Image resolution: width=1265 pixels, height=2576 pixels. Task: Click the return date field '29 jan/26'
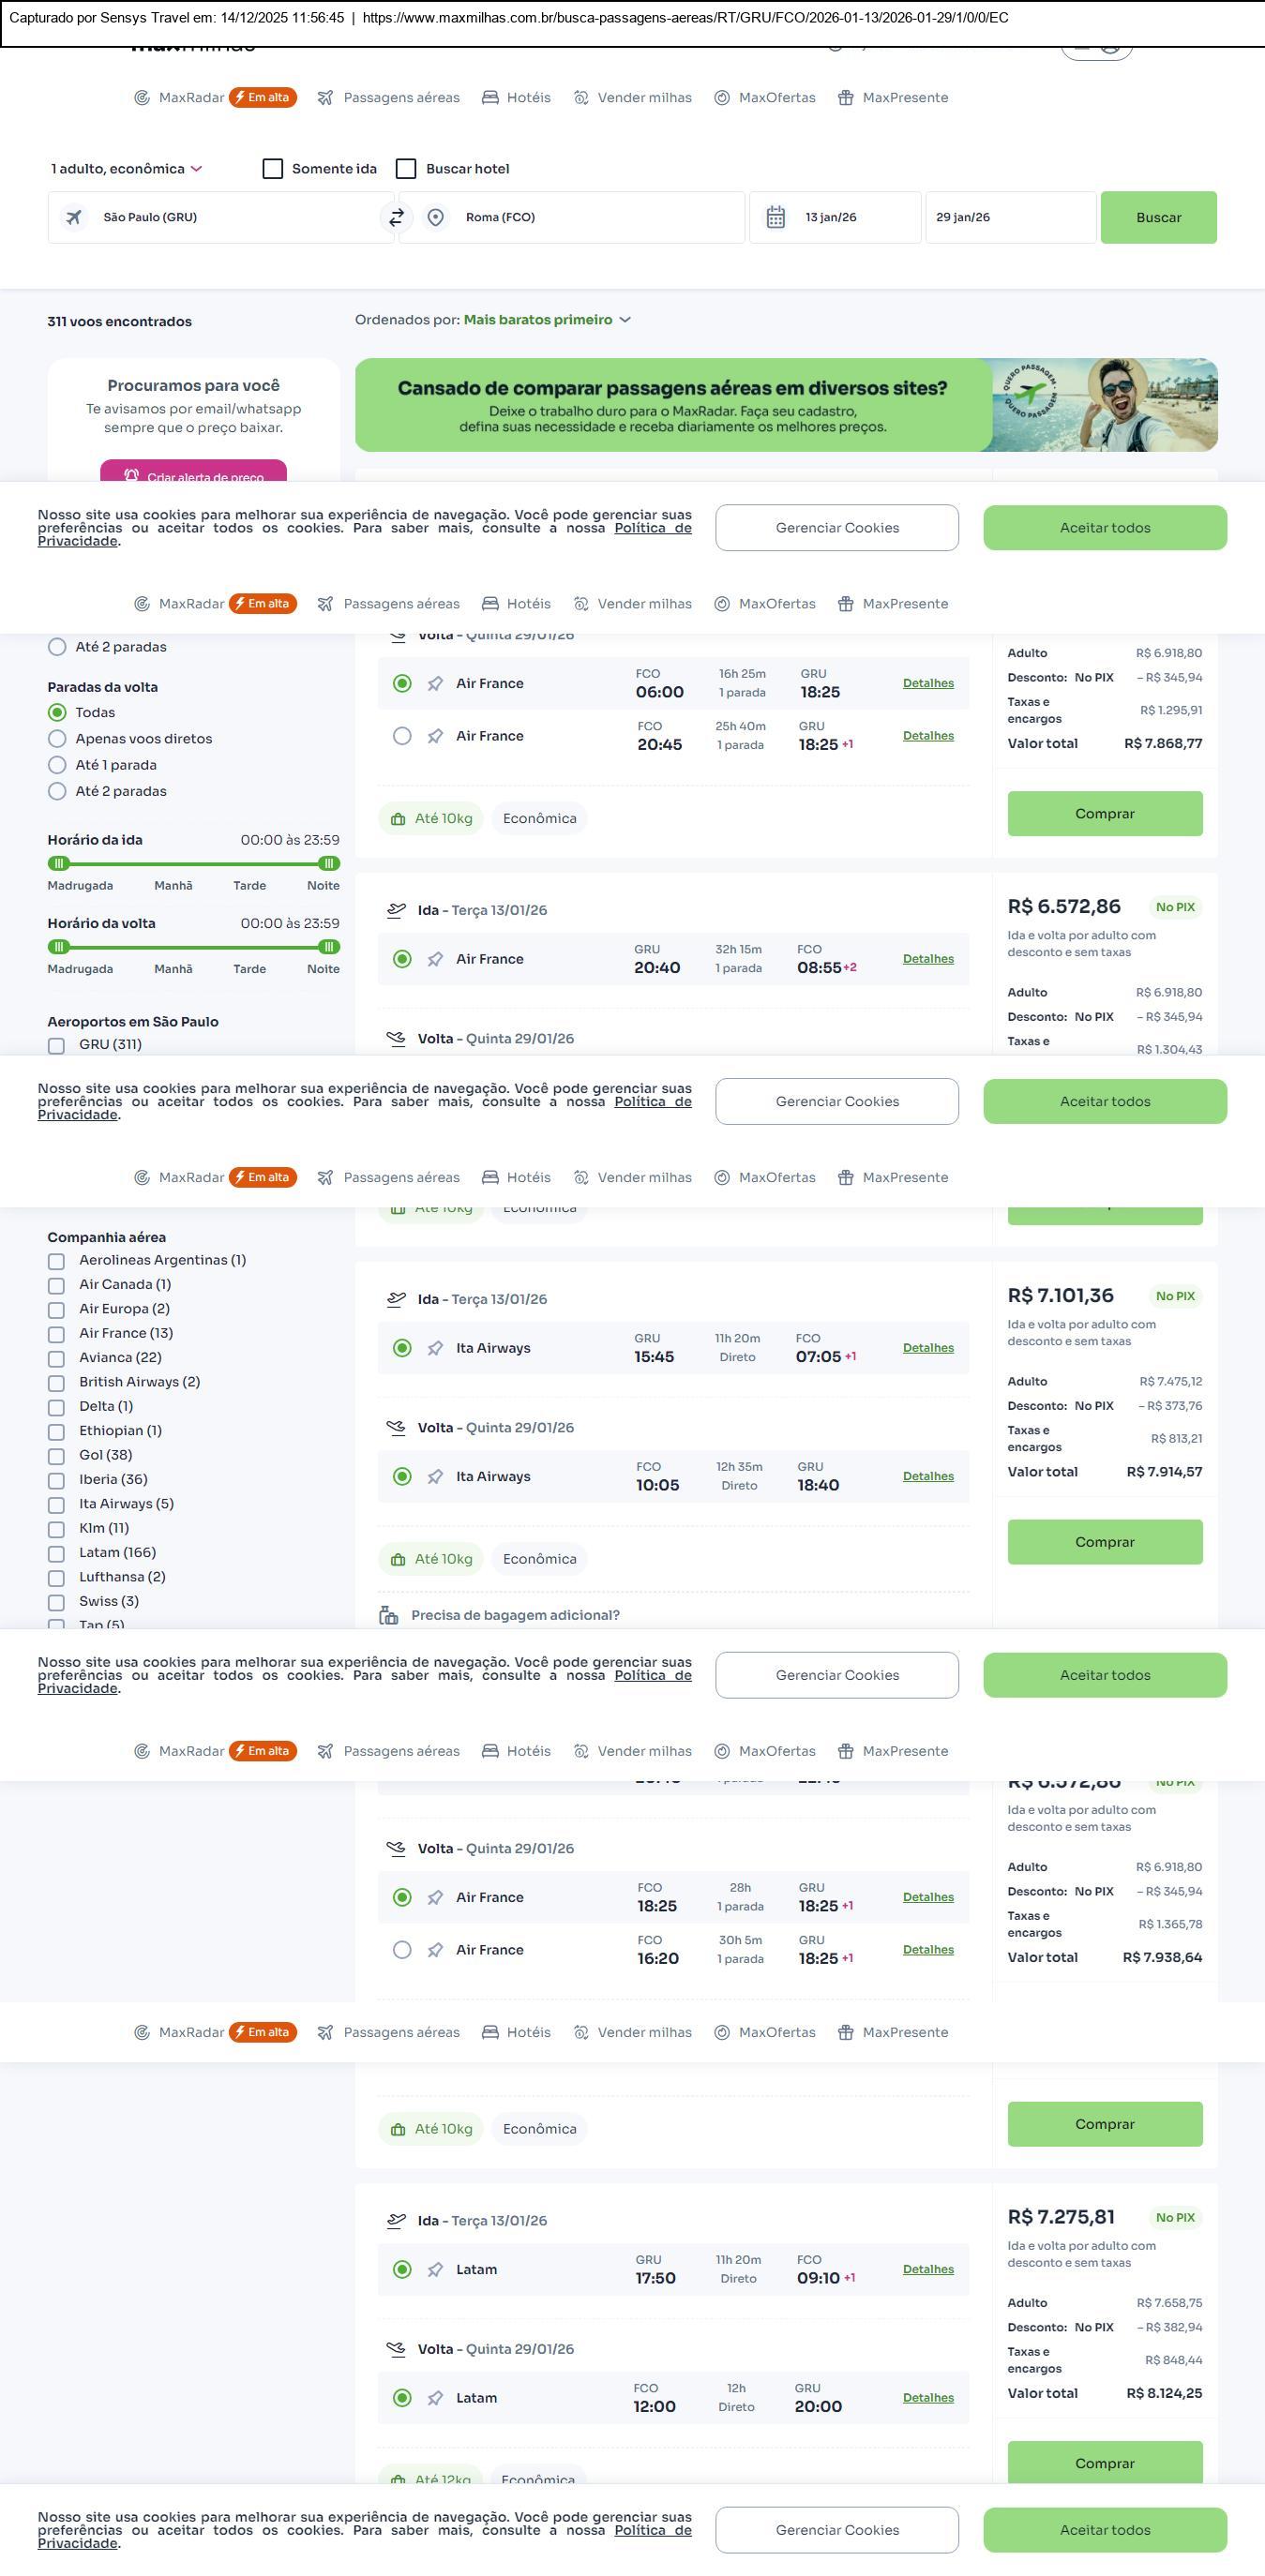tap(1010, 217)
